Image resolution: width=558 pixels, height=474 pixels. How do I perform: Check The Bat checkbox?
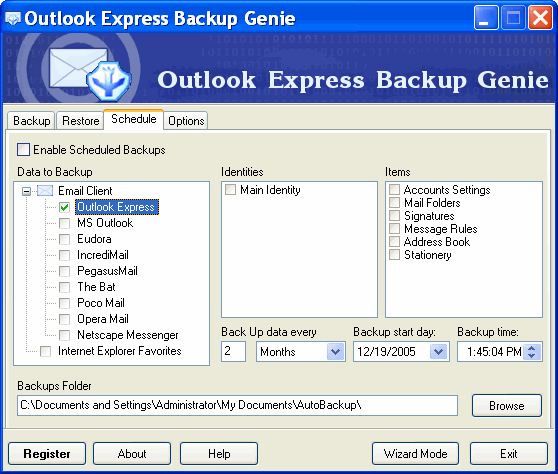(64, 287)
